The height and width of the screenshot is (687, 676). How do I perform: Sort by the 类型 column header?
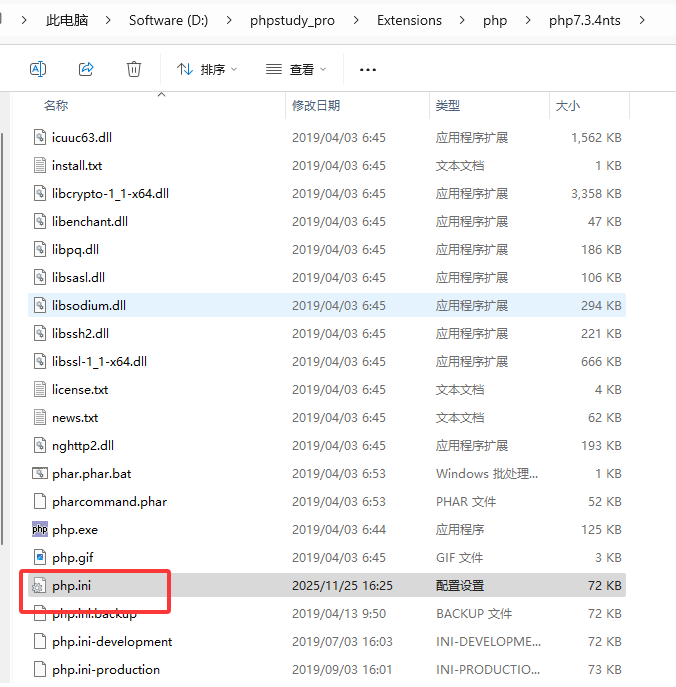(x=448, y=106)
